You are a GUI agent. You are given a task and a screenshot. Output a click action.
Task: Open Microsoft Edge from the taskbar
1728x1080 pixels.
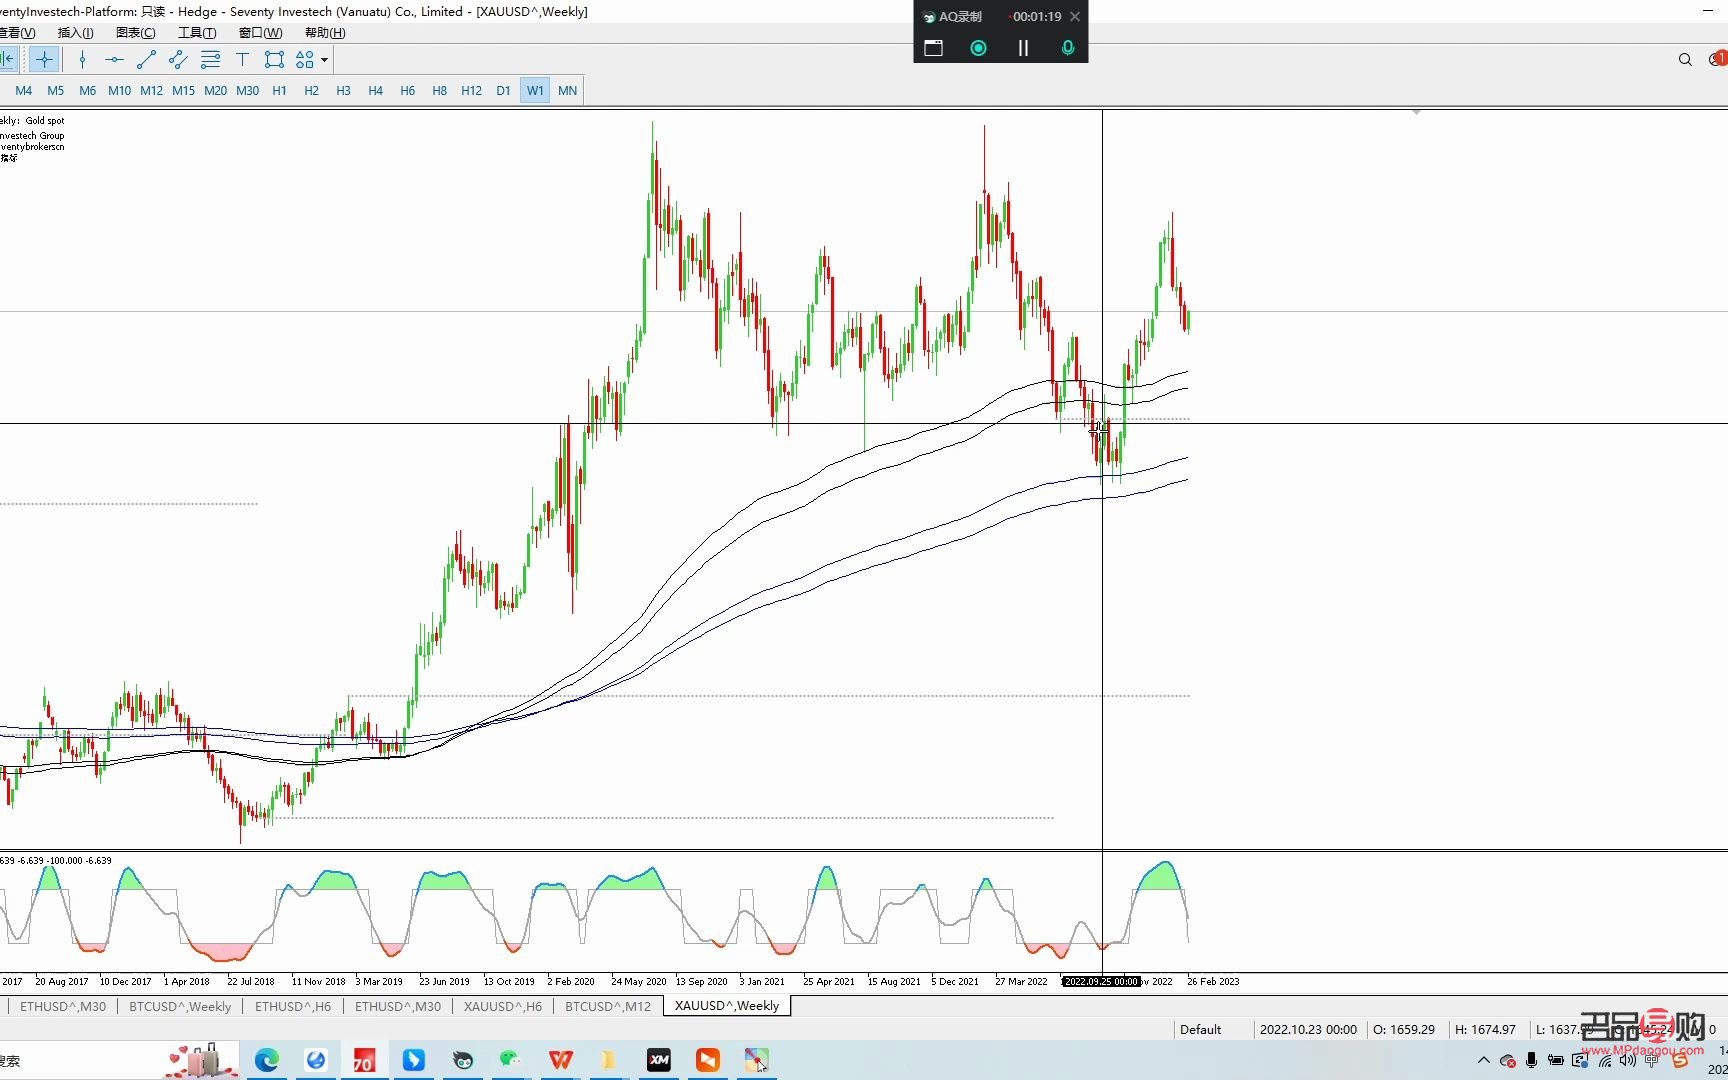[267, 1060]
